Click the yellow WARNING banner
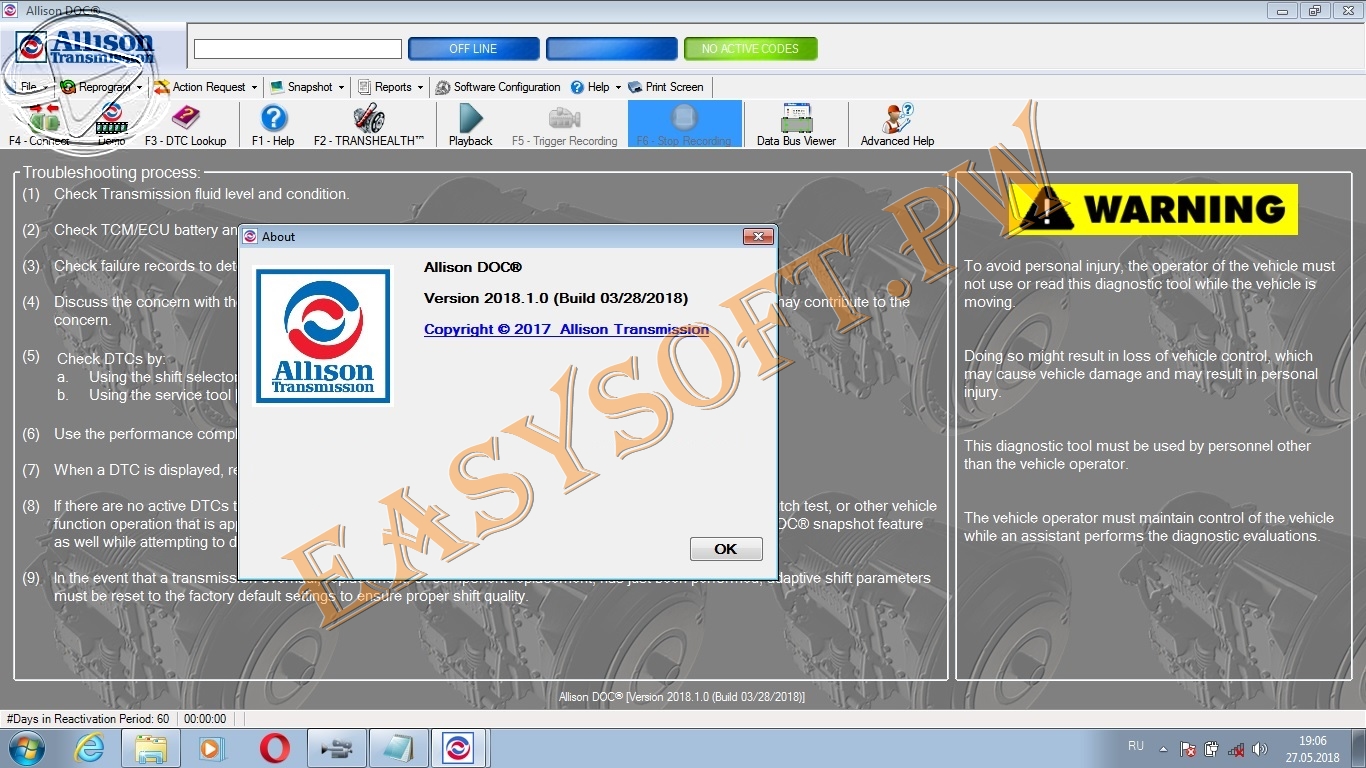The height and width of the screenshot is (768, 1366). click(1153, 209)
